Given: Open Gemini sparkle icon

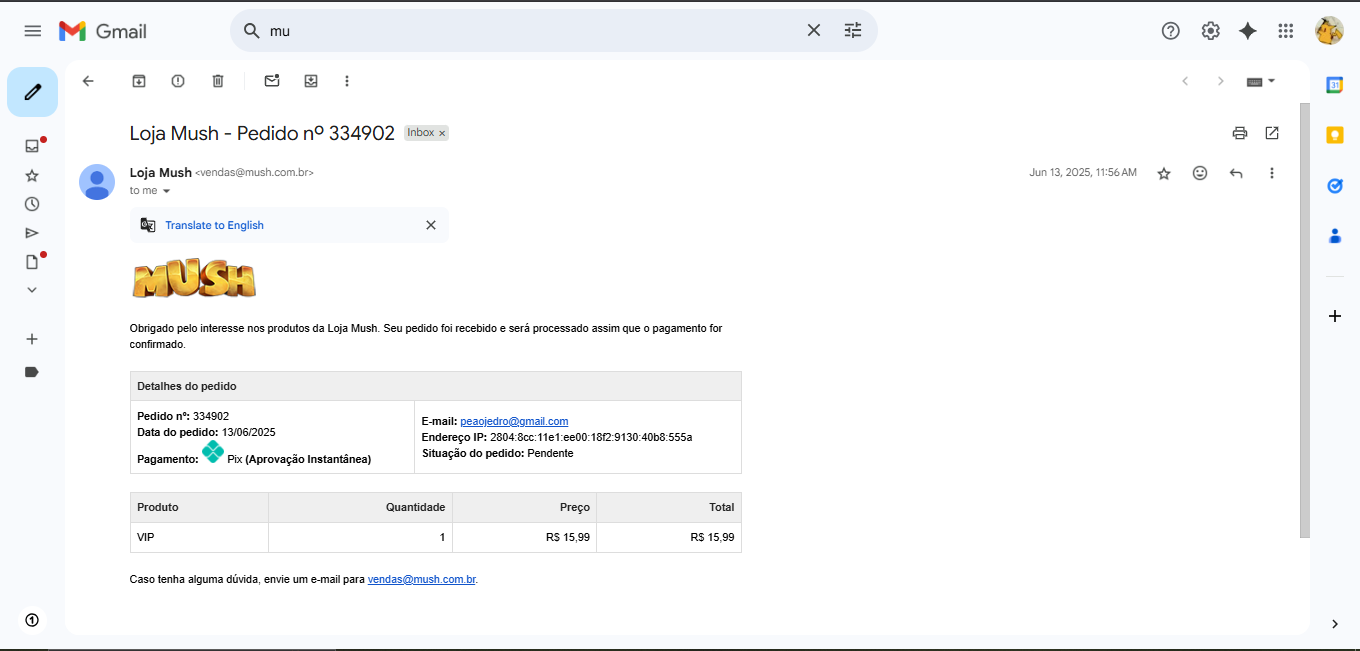Looking at the screenshot, I should click(x=1248, y=31).
